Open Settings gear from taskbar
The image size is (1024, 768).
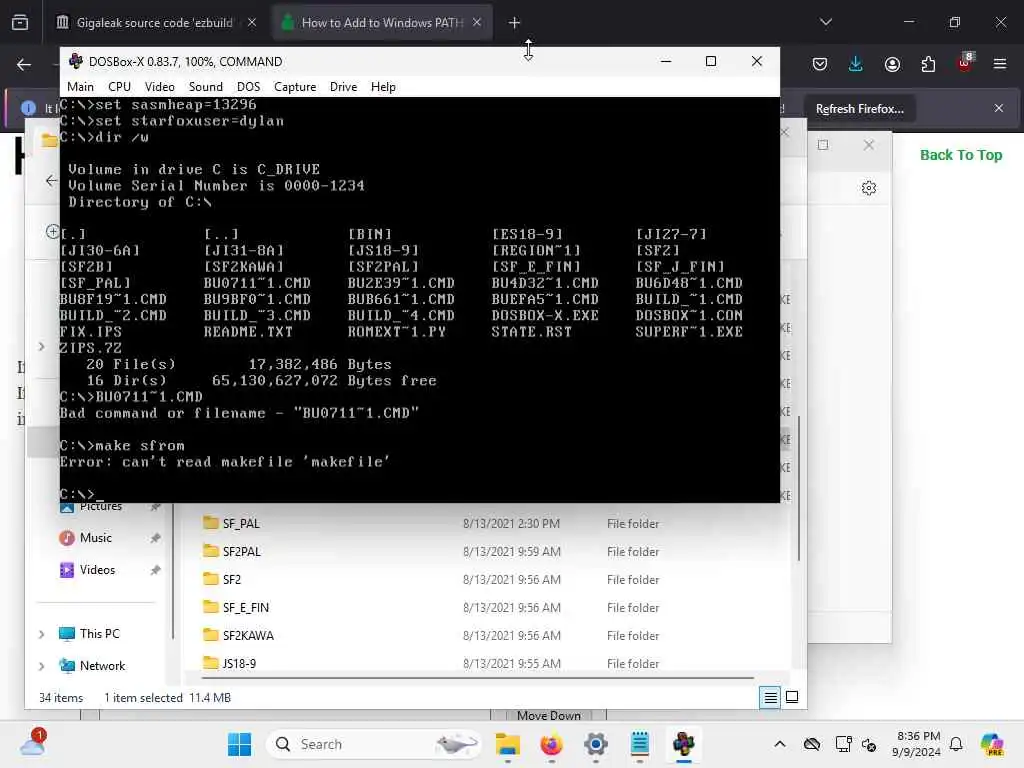coord(596,744)
